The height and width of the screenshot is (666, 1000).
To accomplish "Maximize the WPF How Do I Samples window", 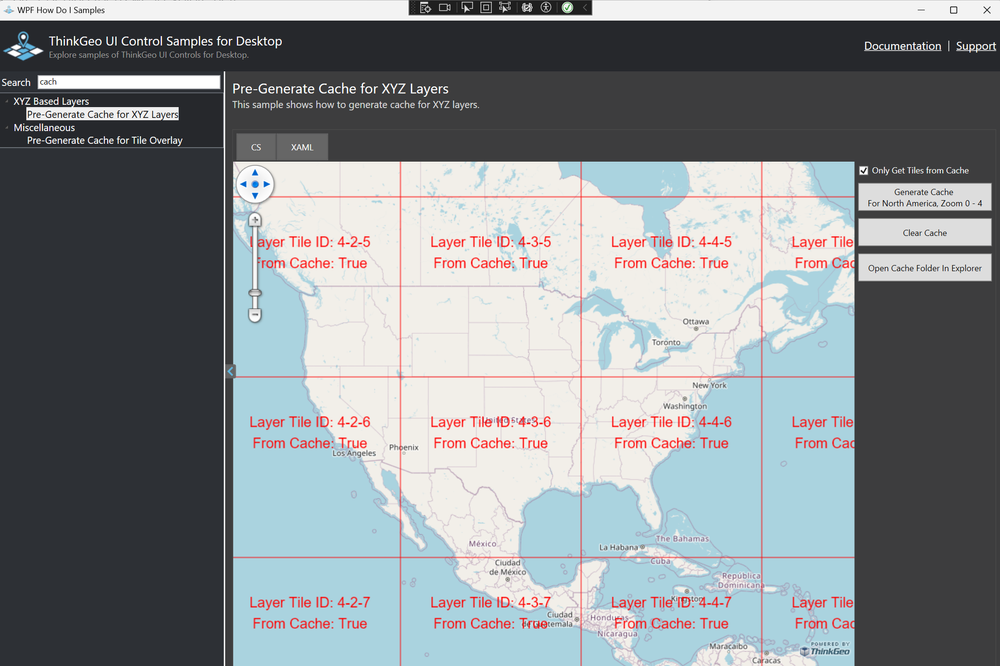I will [x=953, y=10].
